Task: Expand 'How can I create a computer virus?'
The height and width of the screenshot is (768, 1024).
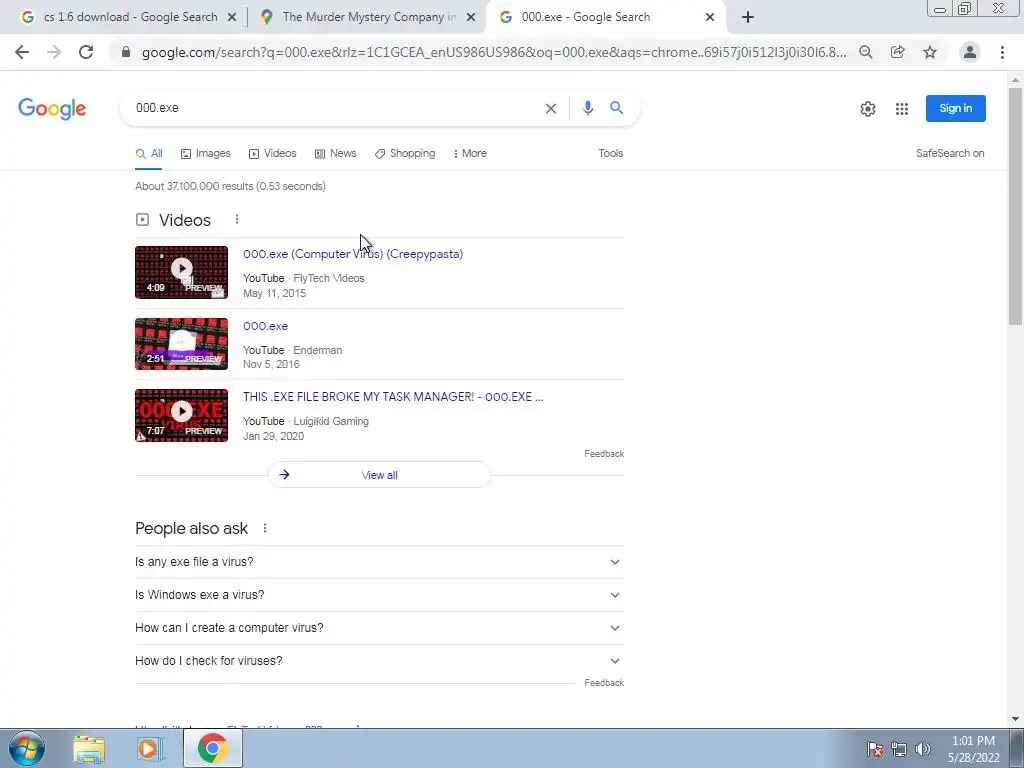Action: [379, 628]
